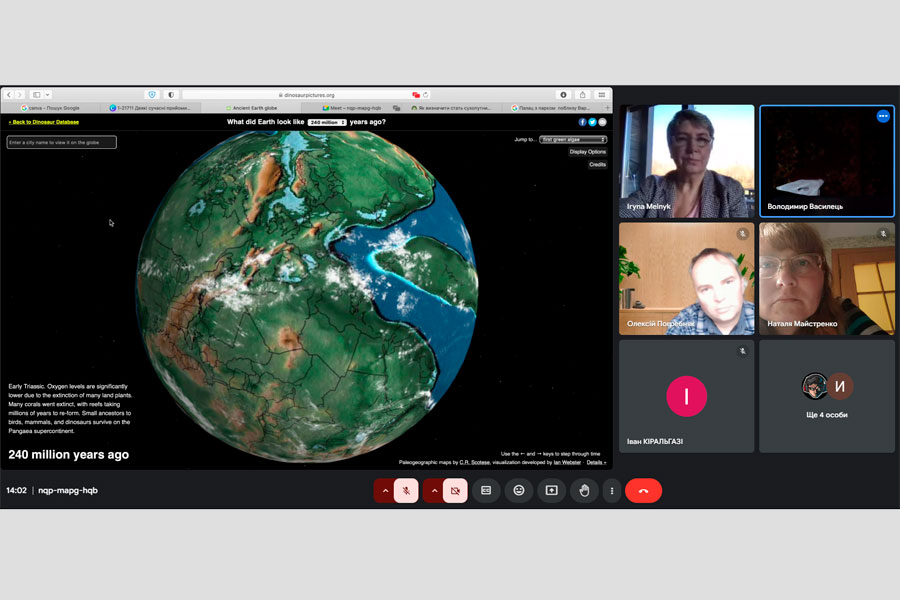Switch to the Ancient Earth globe tab
The width and height of the screenshot is (900, 600).
click(259, 108)
